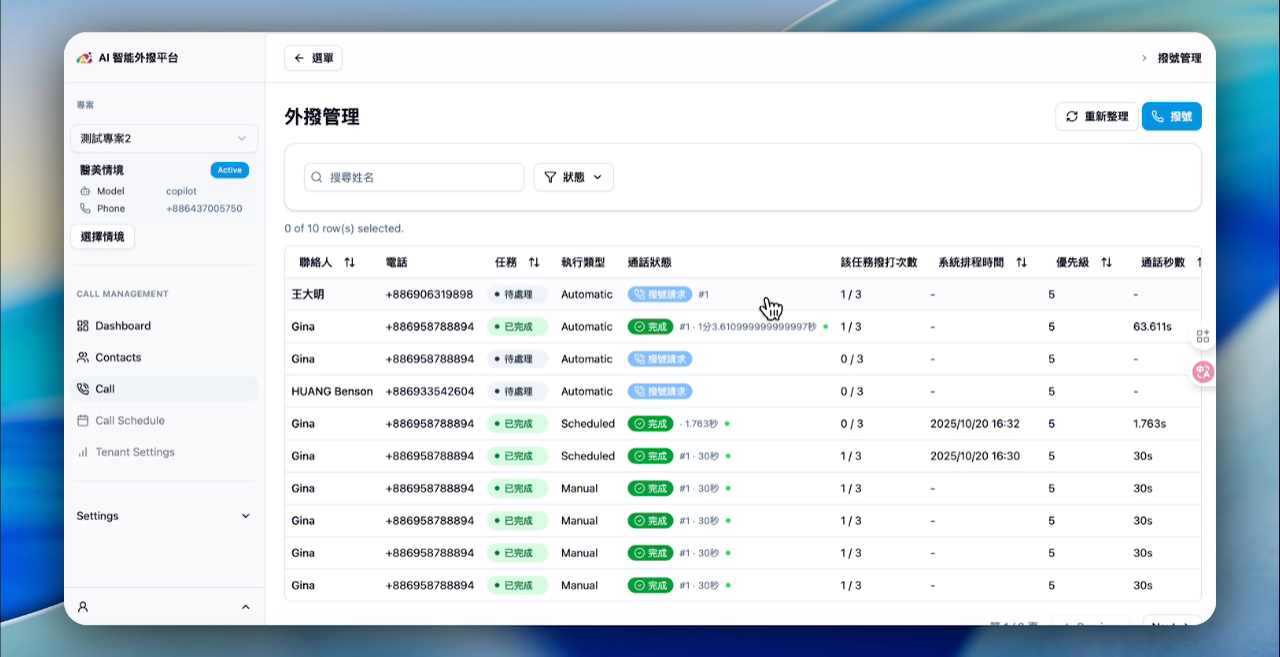This screenshot has width=1280, height=657.
Task: Click the 重新整理 refresh button
Action: [1097, 117]
